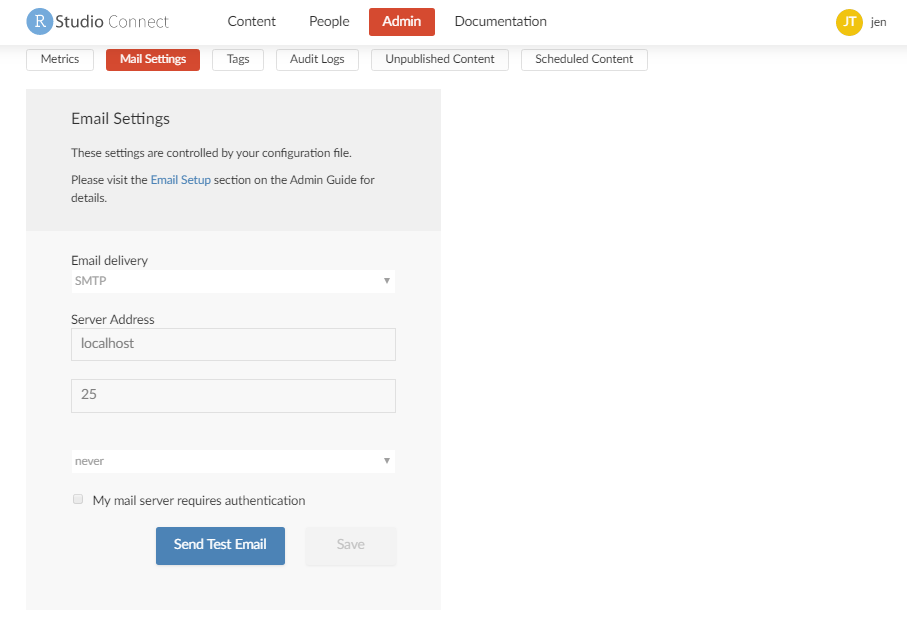Click the Server Address localhost field

click(x=233, y=344)
